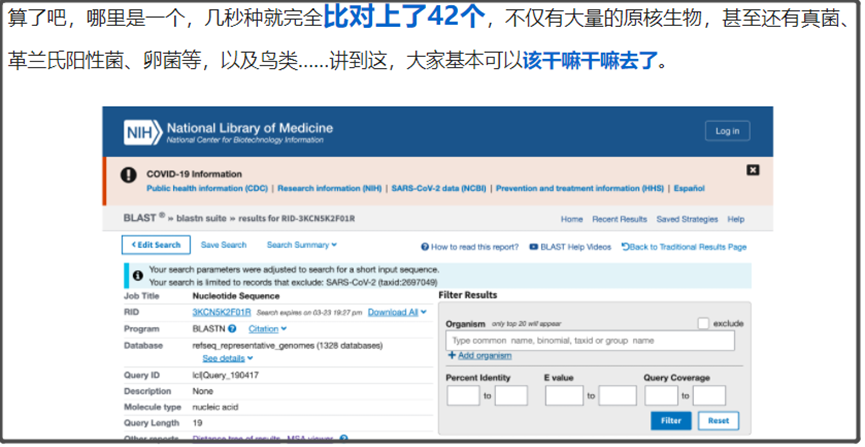The image size is (865, 447).
Task: Expand the Search Summary dropdown
Action: [x=302, y=244]
